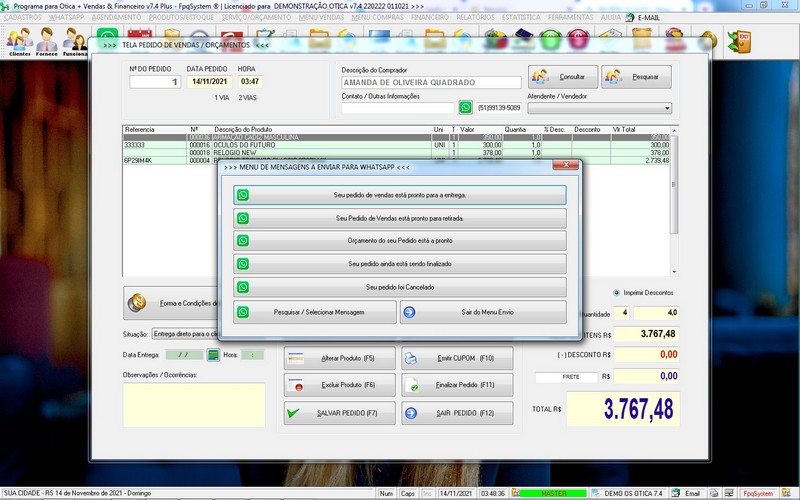Image resolution: width=800 pixels, height=500 pixels.
Task: Open the RELATÓRIOS menu
Action: (x=476, y=17)
